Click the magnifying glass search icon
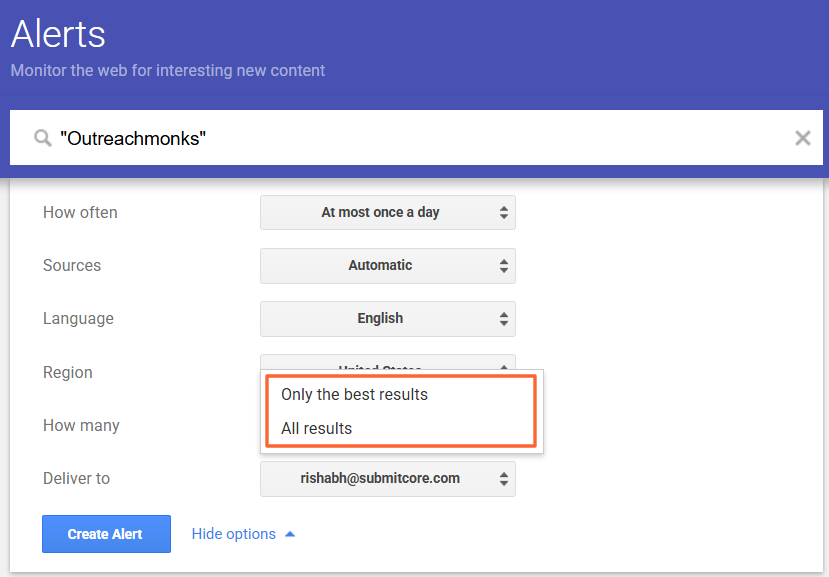 pos(41,137)
